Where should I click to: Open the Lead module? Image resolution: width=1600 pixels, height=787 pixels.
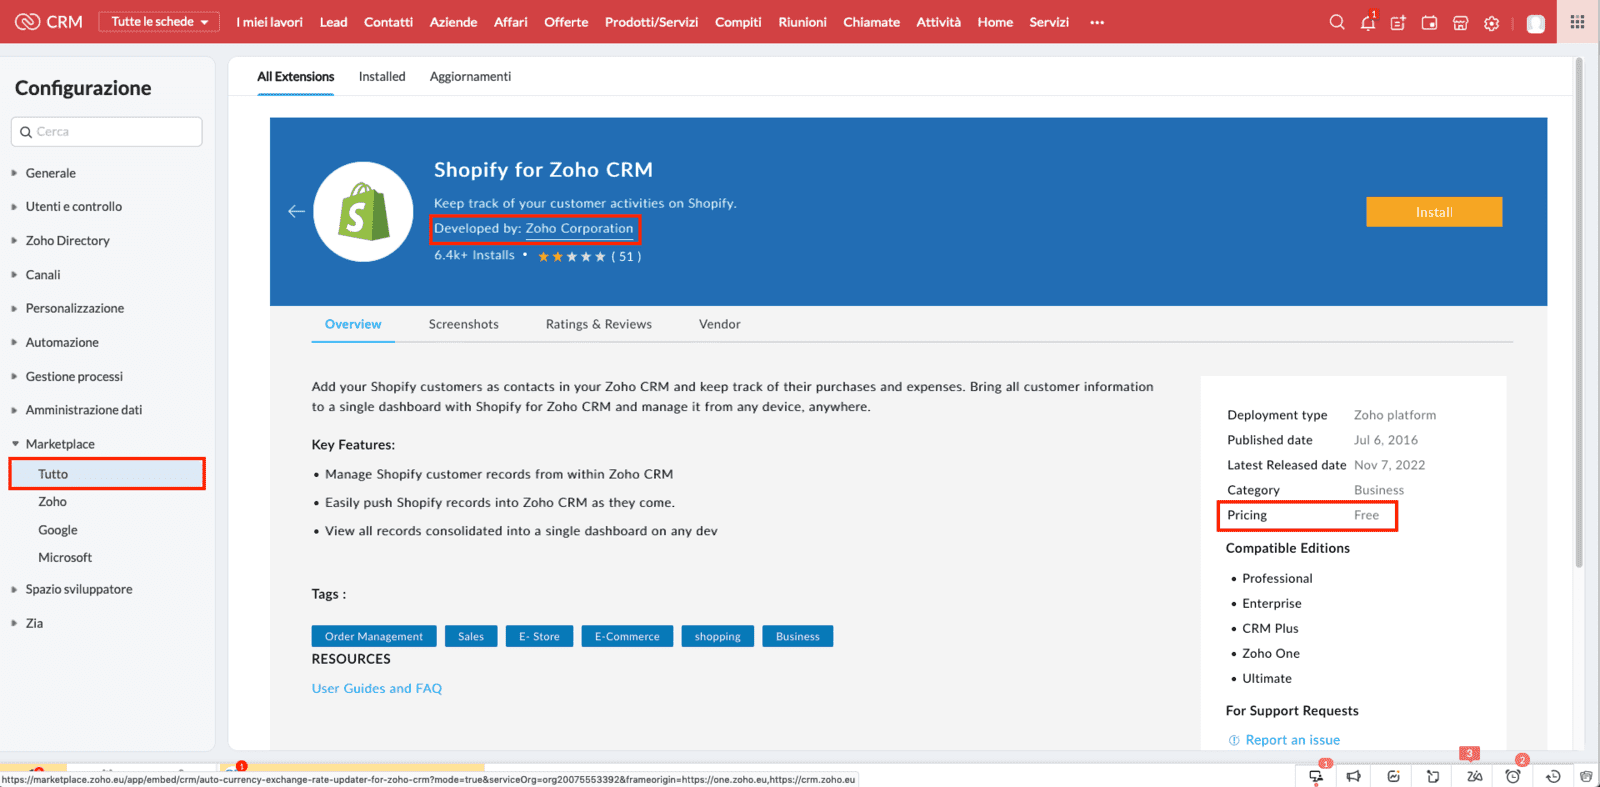334,22
